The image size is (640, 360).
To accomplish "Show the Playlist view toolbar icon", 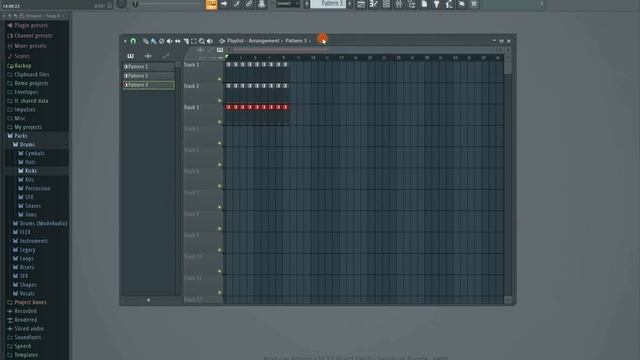I will pyautogui.click(x=361, y=4).
